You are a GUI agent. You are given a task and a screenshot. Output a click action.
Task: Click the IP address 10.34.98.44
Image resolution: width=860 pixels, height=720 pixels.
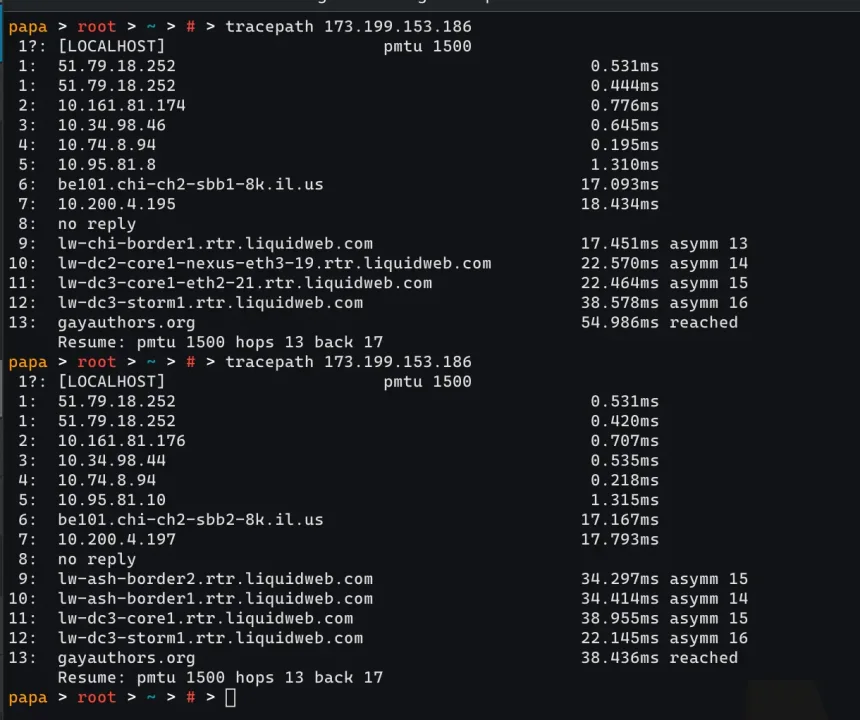pos(111,461)
